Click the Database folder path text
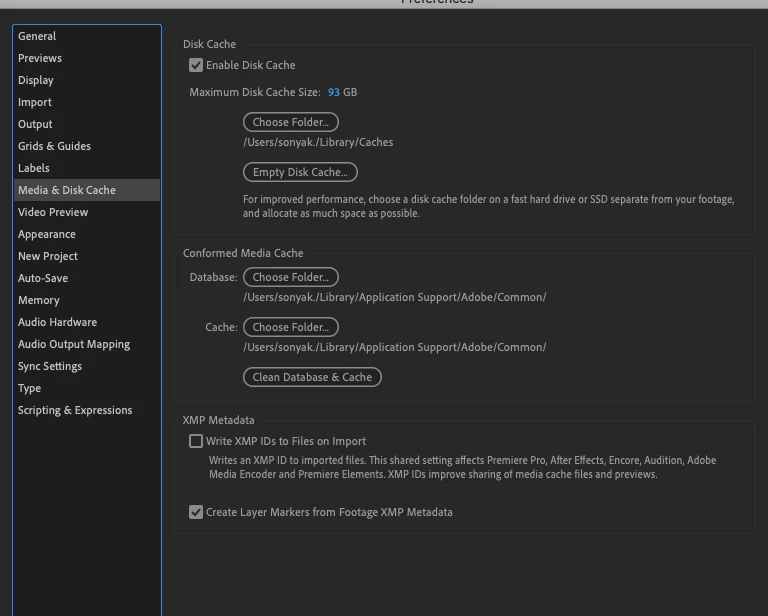768x616 pixels. (395, 297)
